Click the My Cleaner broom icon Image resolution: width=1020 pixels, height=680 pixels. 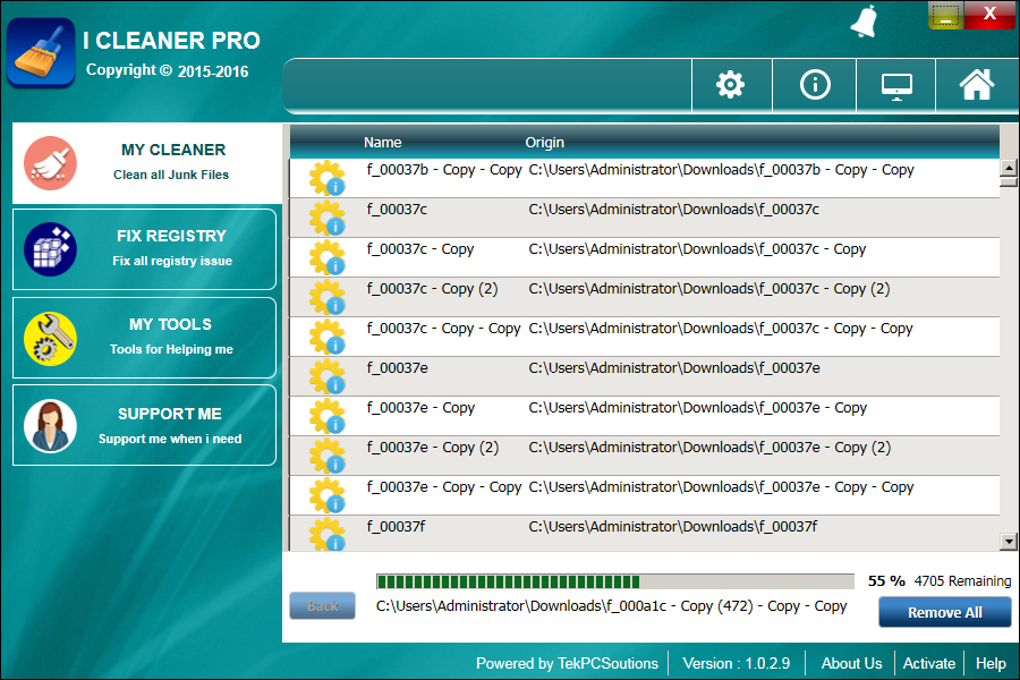coord(50,163)
